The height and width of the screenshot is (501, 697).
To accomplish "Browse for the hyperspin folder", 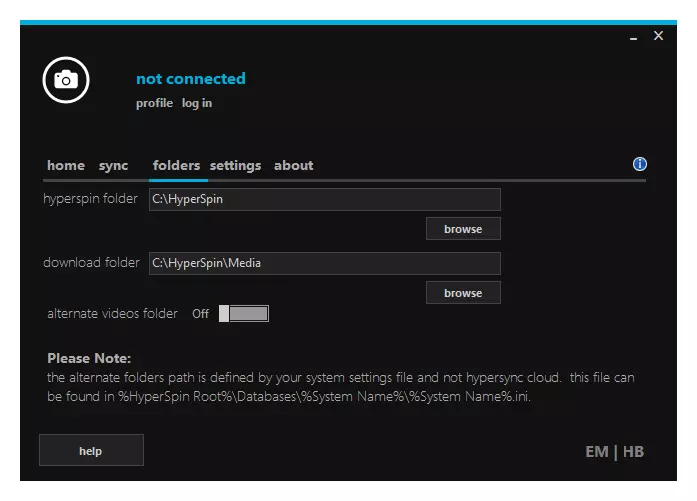I will coord(463,229).
